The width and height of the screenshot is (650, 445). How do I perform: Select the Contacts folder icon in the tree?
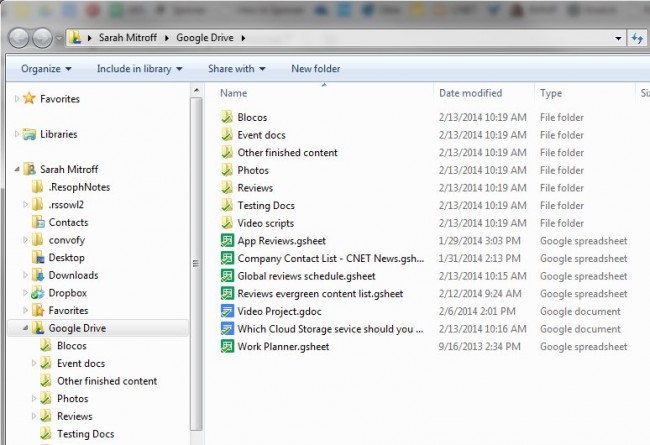tap(38, 222)
